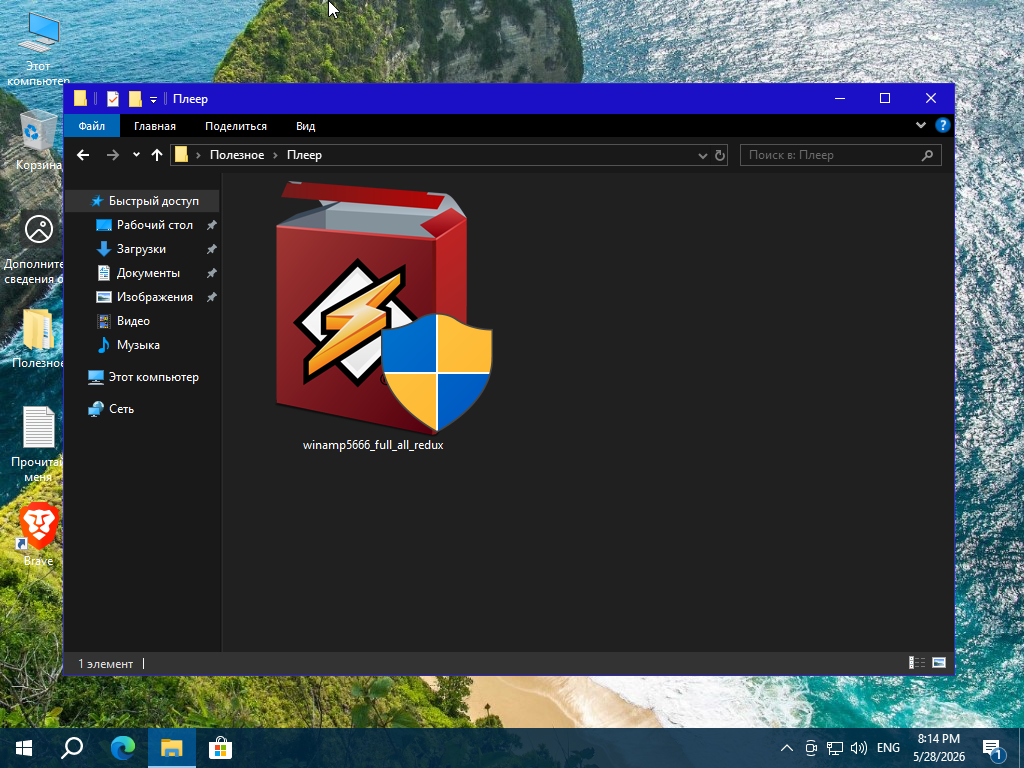
Task: Select Сеть in navigation pane
Action: (x=121, y=409)
